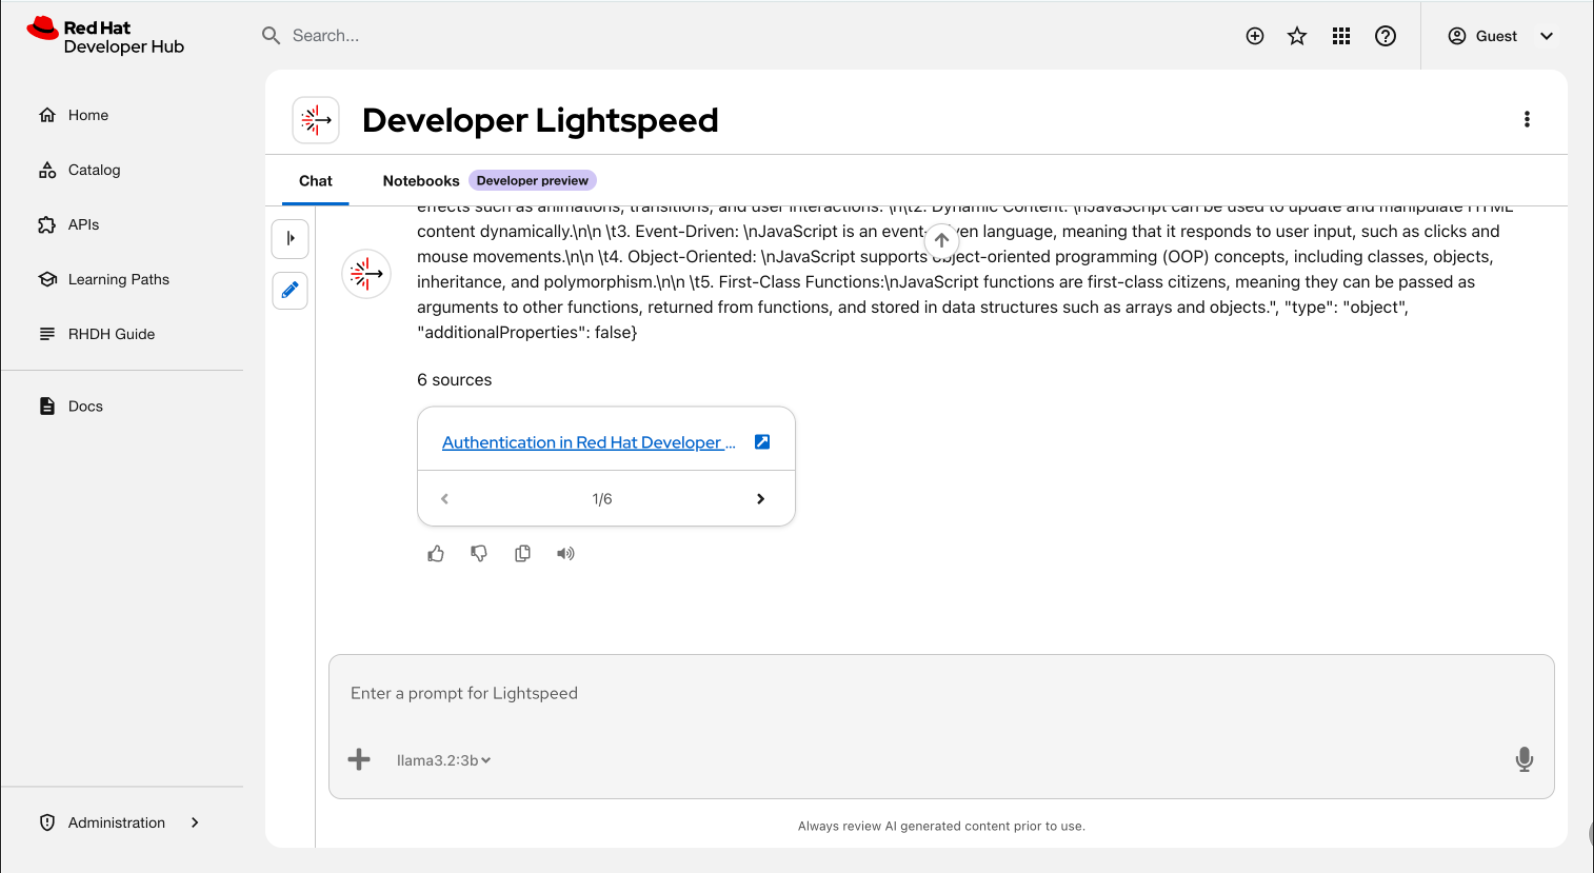Click the attach plus icon
The height and width of the screenshot is (873, 1594).
click(x=359, y=760)
